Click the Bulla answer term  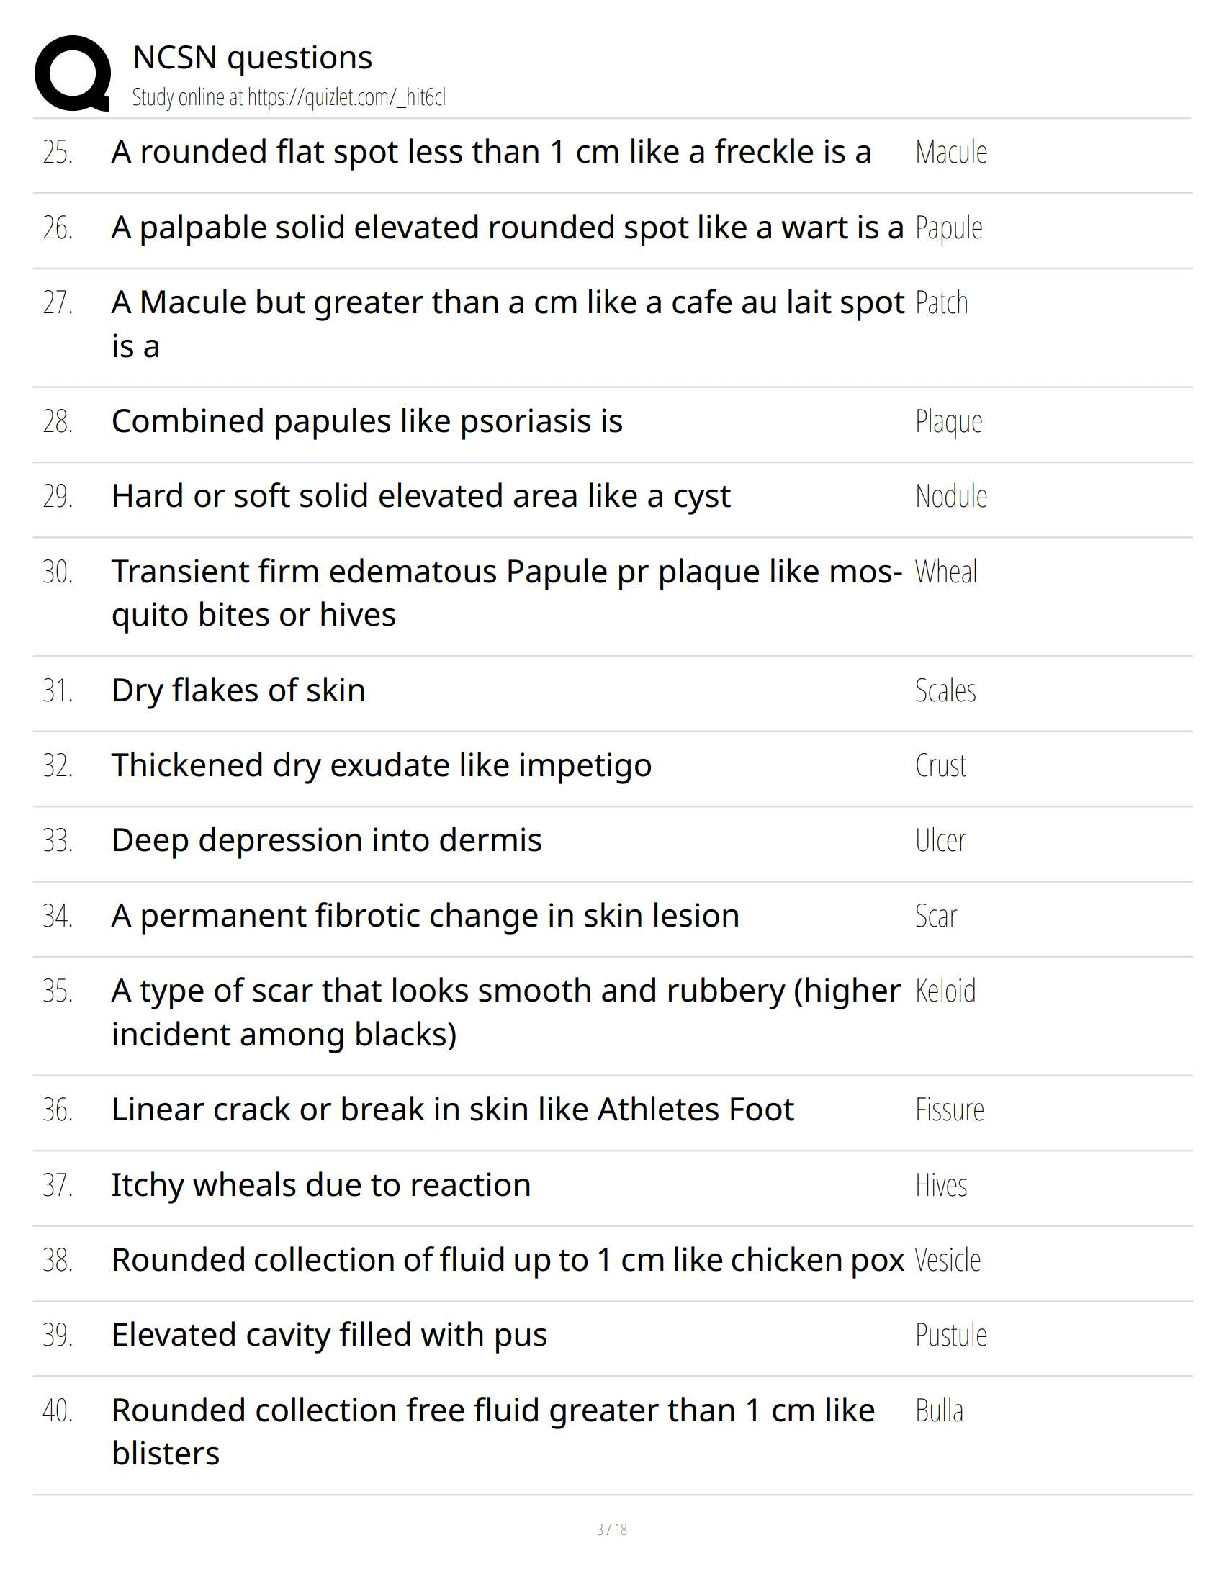(x=939, y=1410)
